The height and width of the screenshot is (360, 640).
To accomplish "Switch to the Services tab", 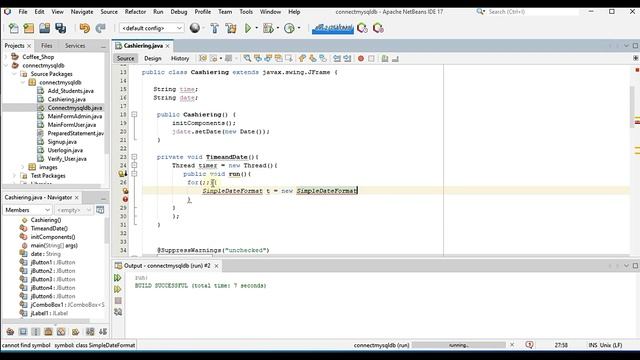I will coord(75,46).
